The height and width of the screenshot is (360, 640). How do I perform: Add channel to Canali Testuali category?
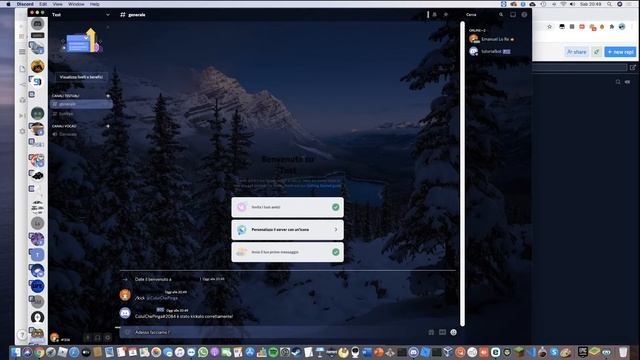(108, 96)
